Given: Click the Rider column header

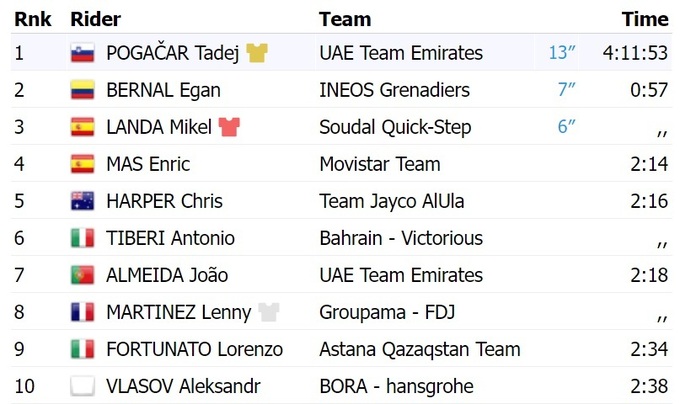Looking at the screenshot, I should coord(96,19).
